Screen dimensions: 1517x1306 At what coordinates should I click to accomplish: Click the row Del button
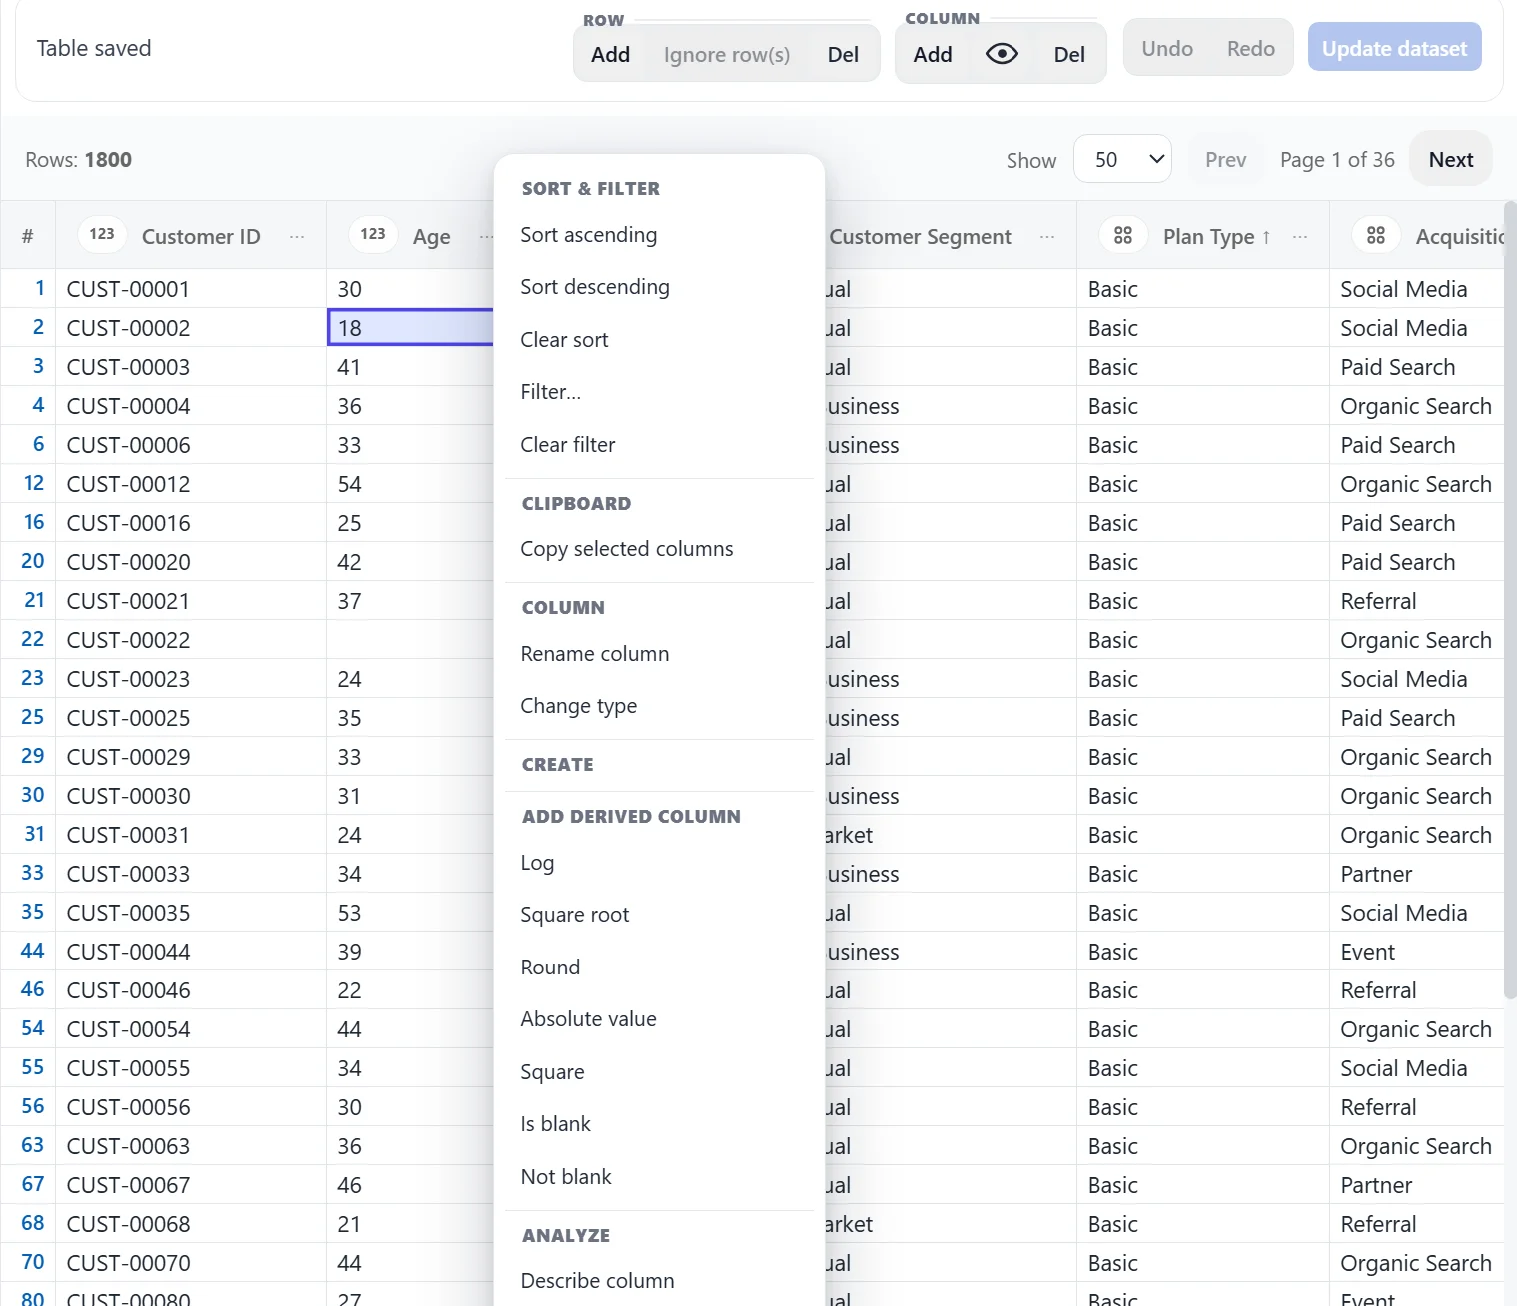click(843, 54)
